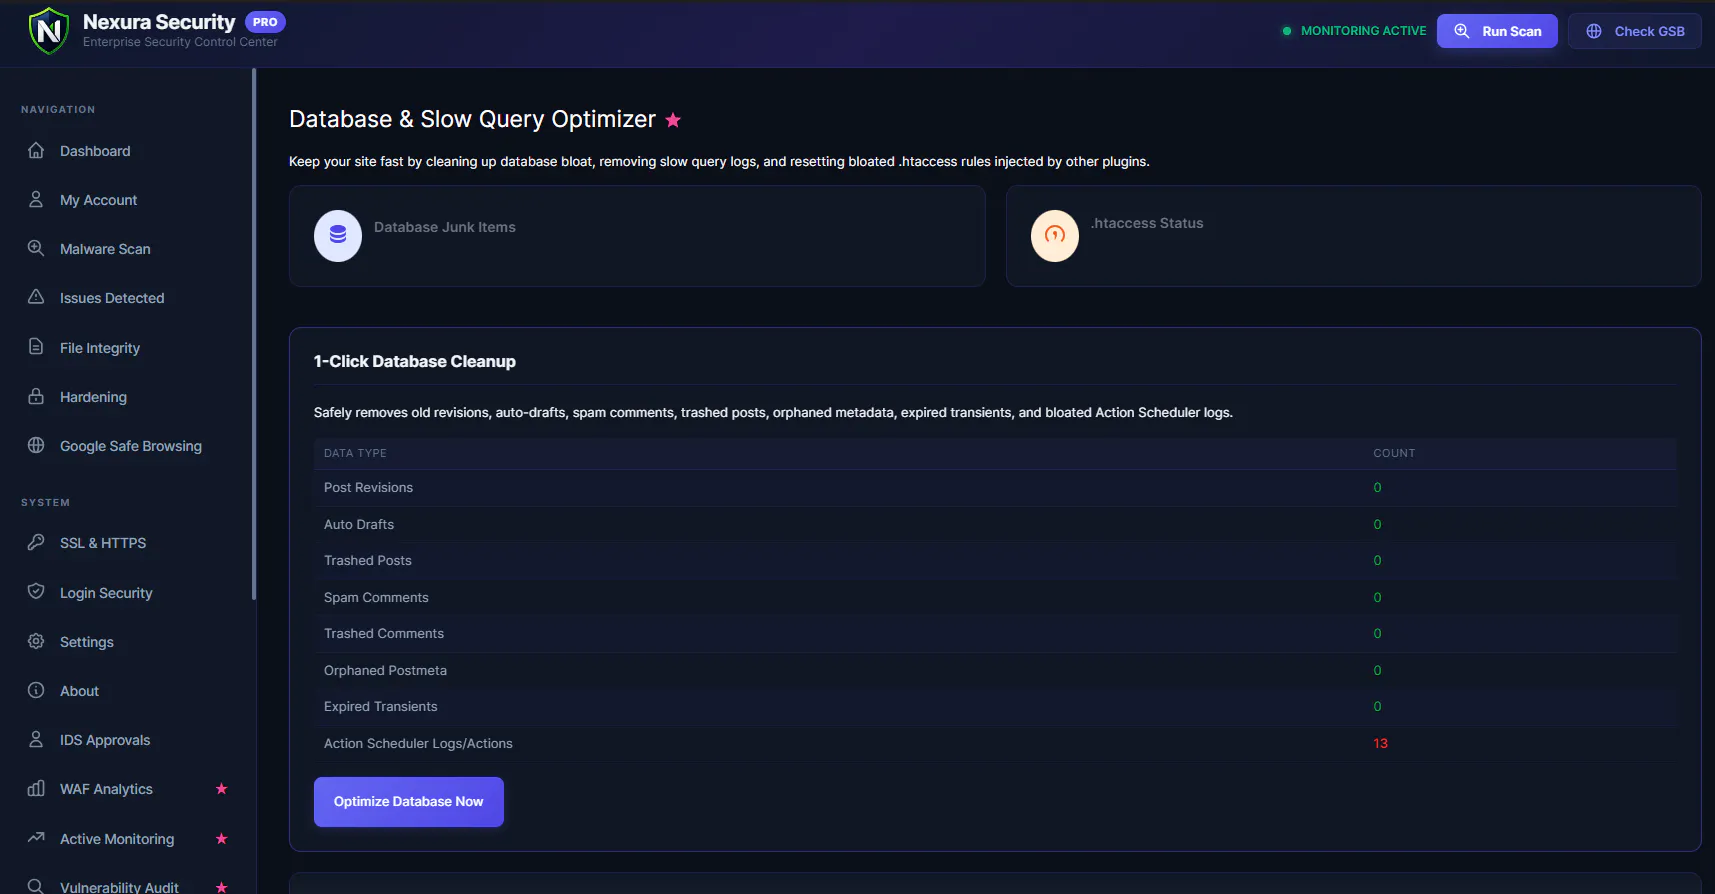Click the Vulnerability Audit search icon
This screenshot has height=894, width=1715.
tap(36, 886)
